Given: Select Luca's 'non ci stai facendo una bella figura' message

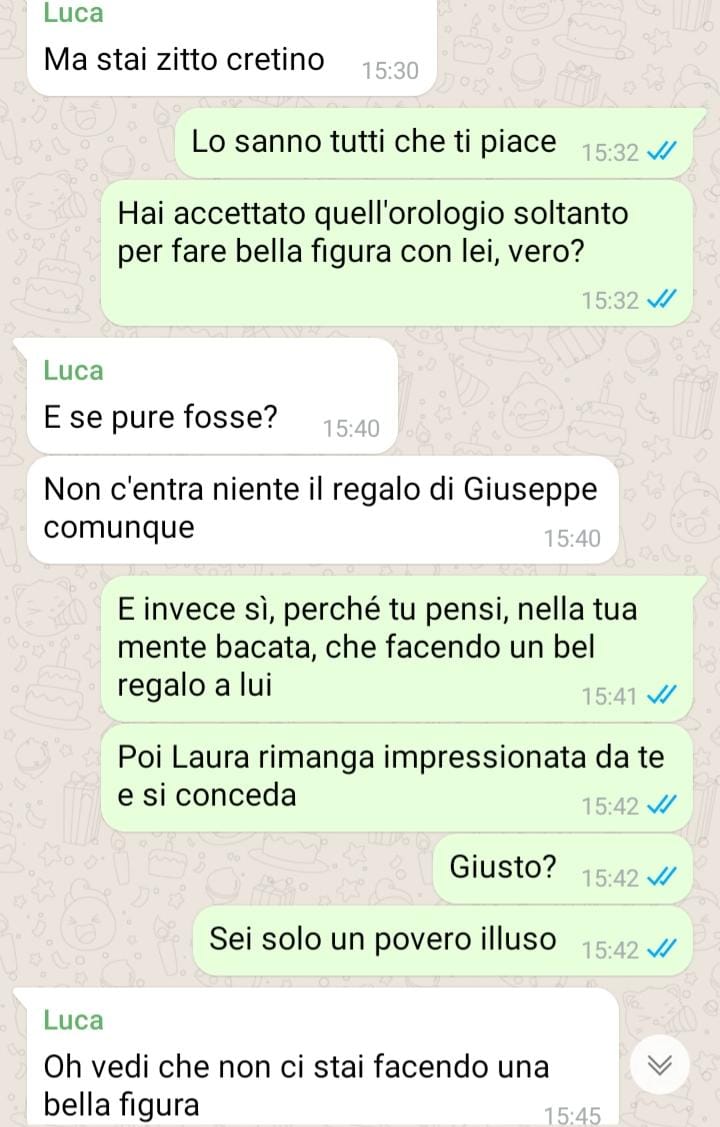Looking at the screenshot, I should tap(323, 1057).
